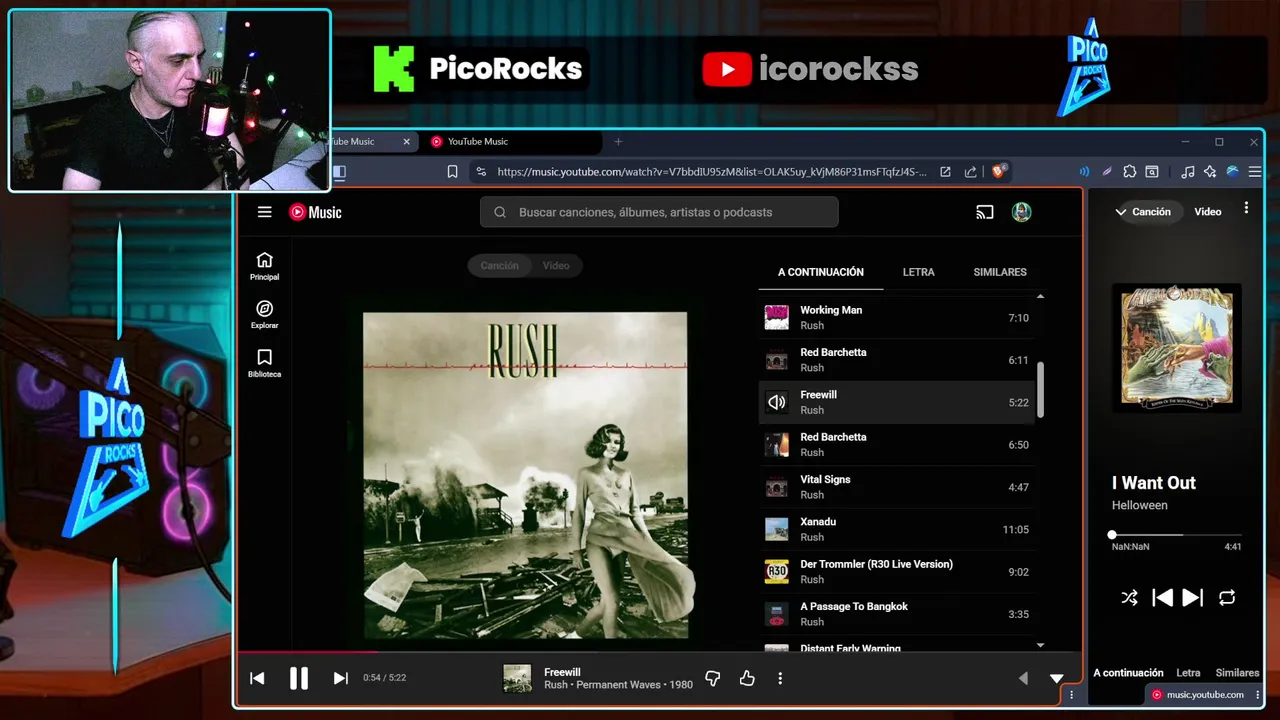The image size is (1280, 720).
Task: Click the Rush Permanent Waves album cover
Action: coord(525,475)
